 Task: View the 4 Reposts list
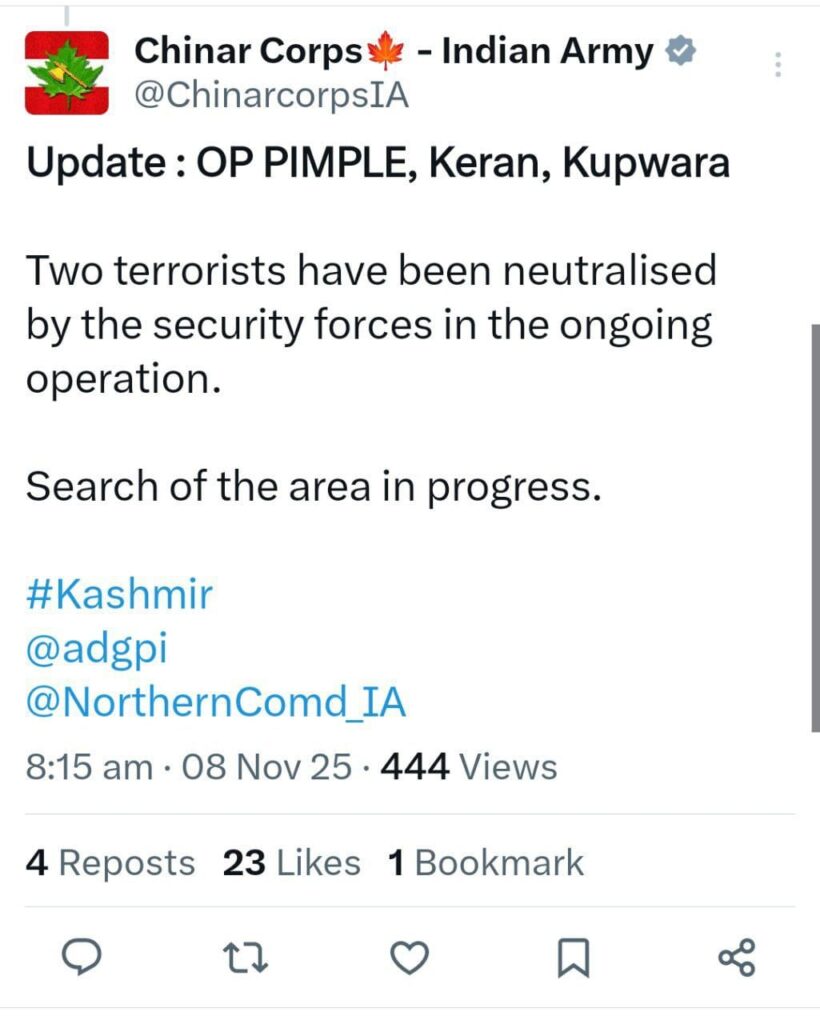pyautogui.click(x=110, y=862)
